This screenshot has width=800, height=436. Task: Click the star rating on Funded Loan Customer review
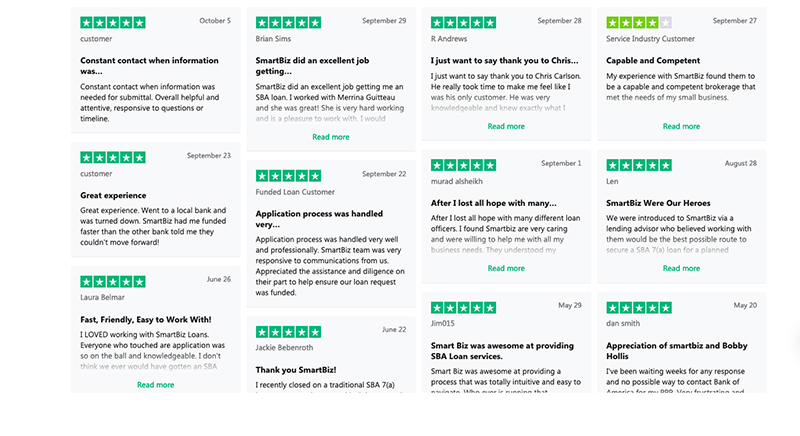coord(288,175)
